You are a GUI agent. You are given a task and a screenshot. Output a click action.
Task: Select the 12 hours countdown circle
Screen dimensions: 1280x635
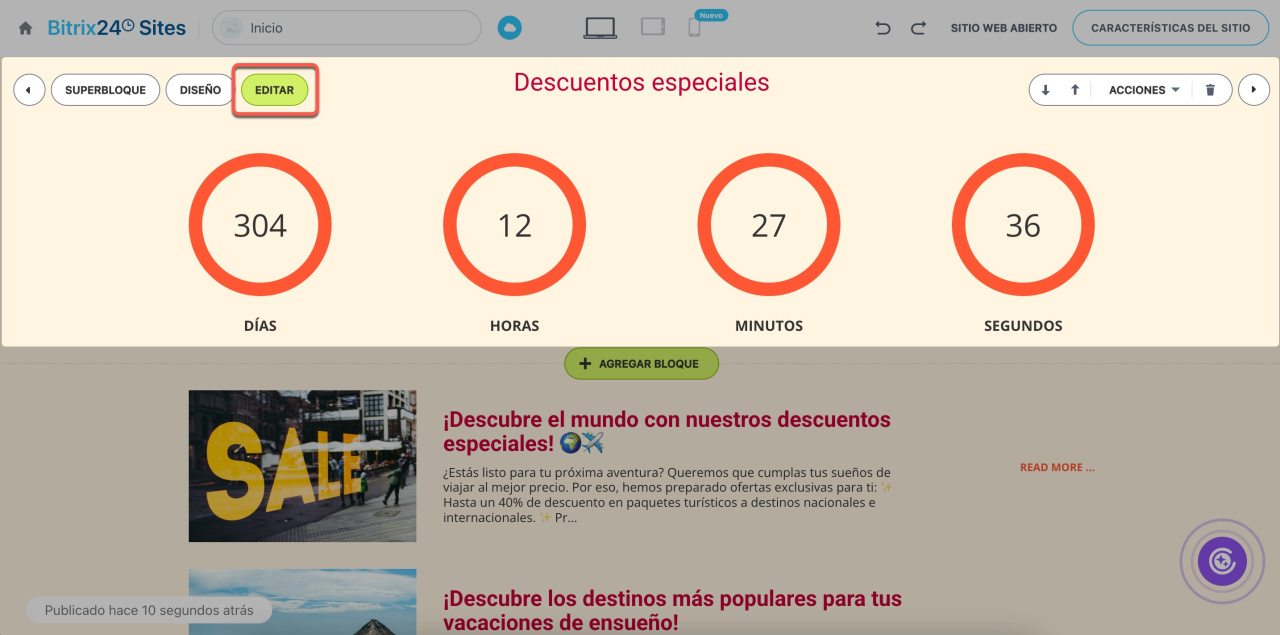(514, 226)
